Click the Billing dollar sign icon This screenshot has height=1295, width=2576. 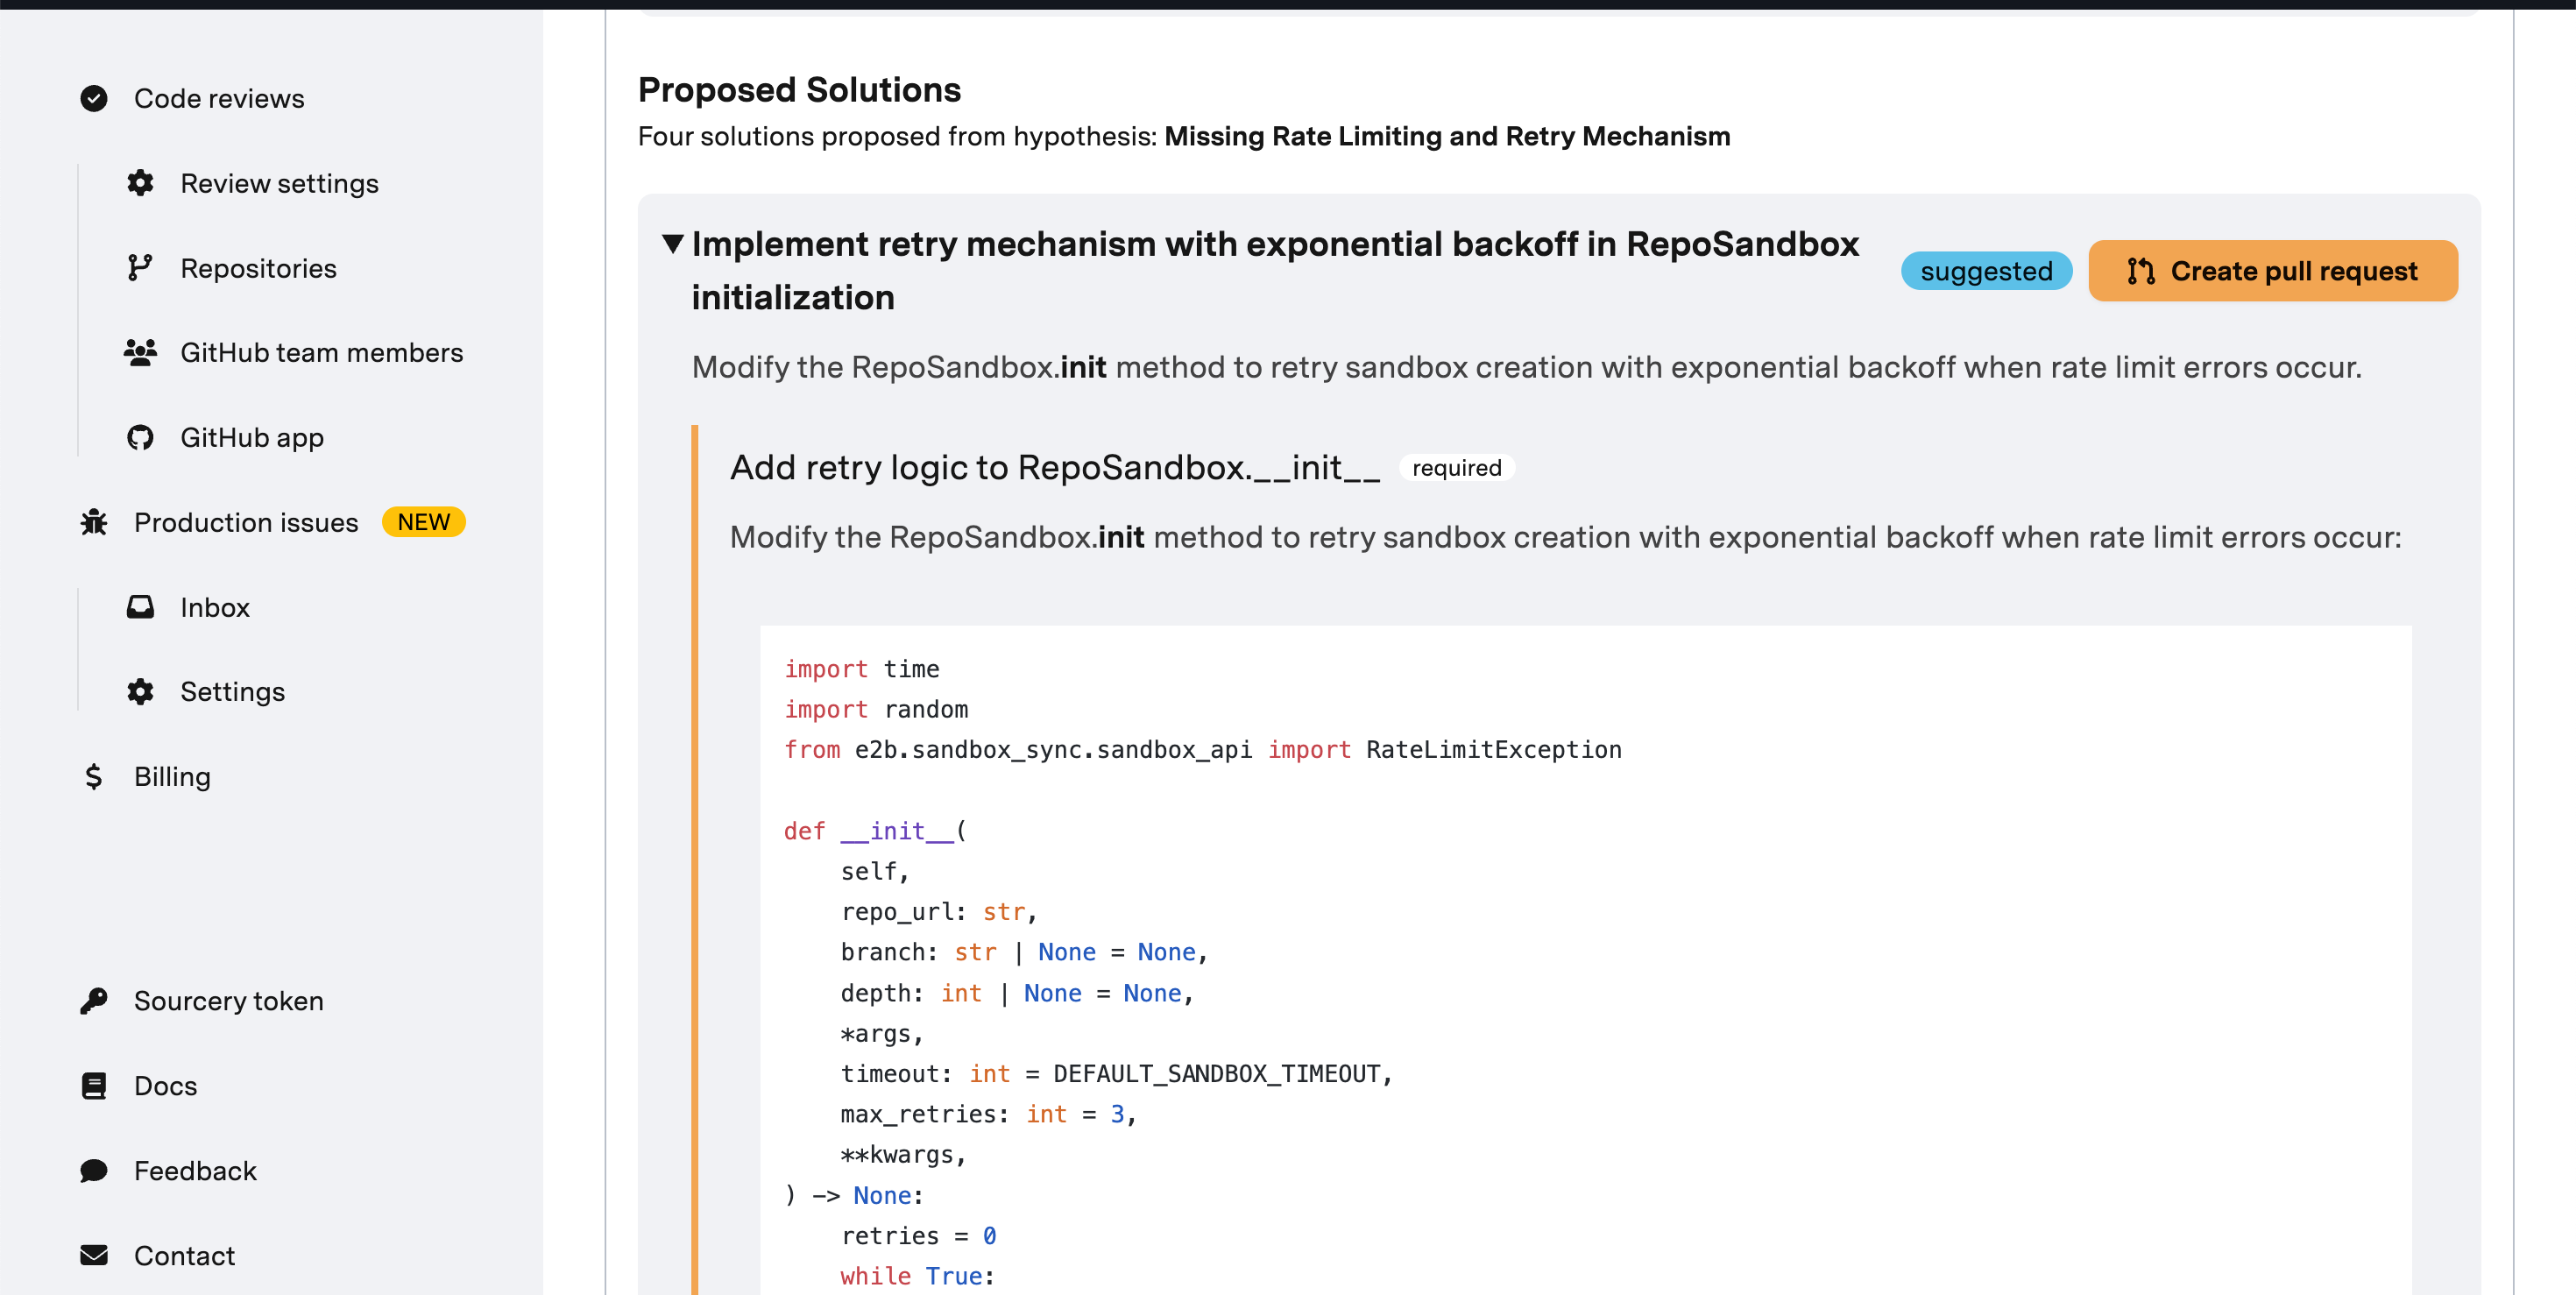pos(94,776)
